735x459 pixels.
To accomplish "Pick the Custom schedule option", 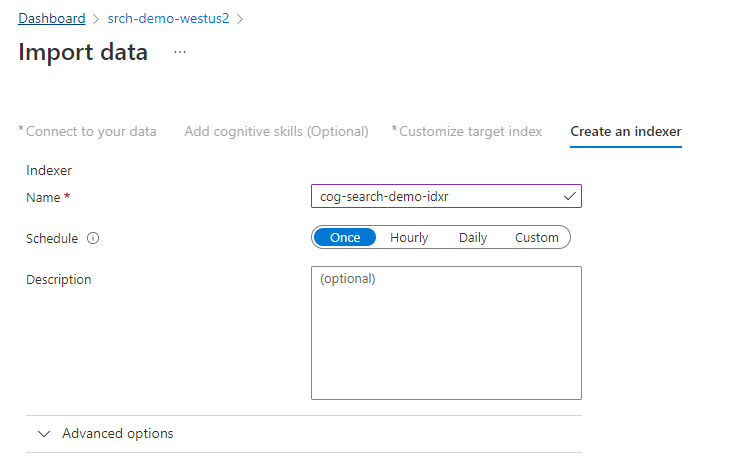I will 537,238.
